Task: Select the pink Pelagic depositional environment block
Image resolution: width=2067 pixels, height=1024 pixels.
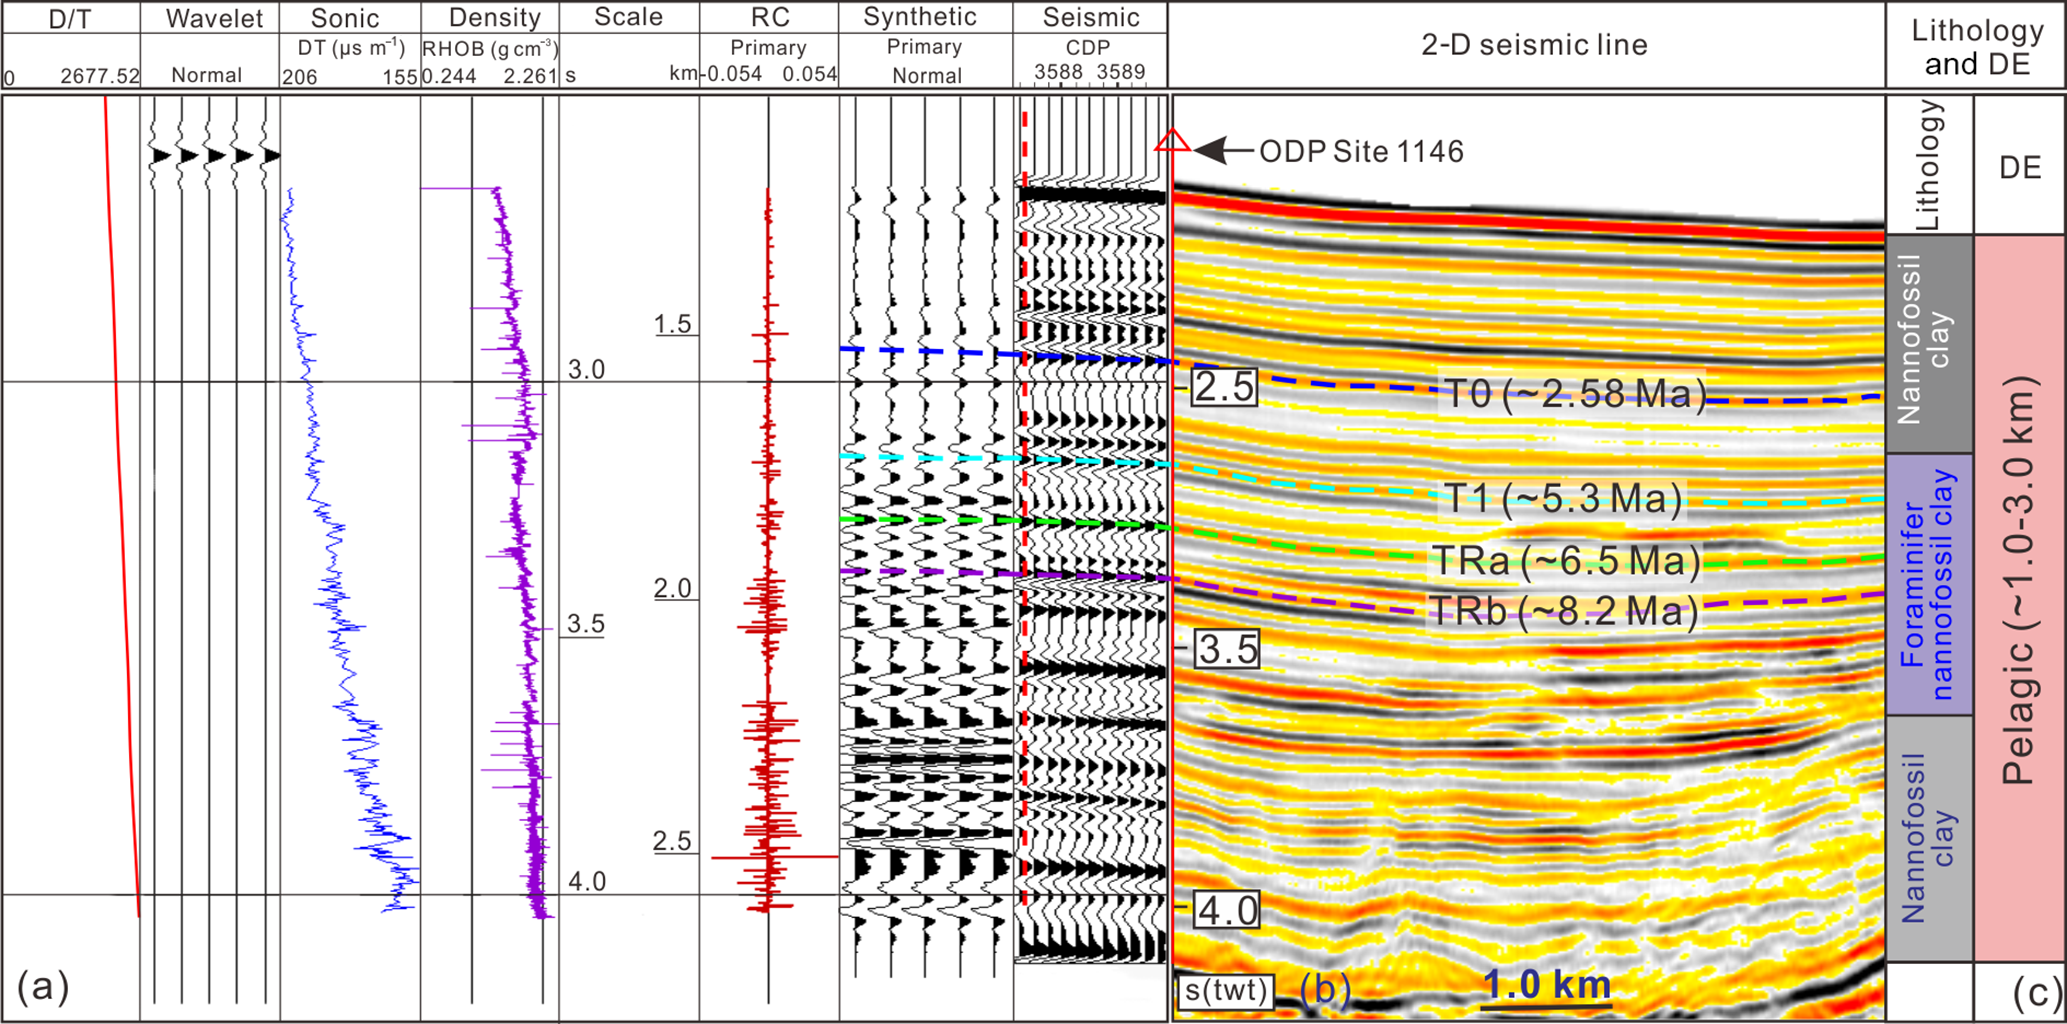Action: point(2019,598)
